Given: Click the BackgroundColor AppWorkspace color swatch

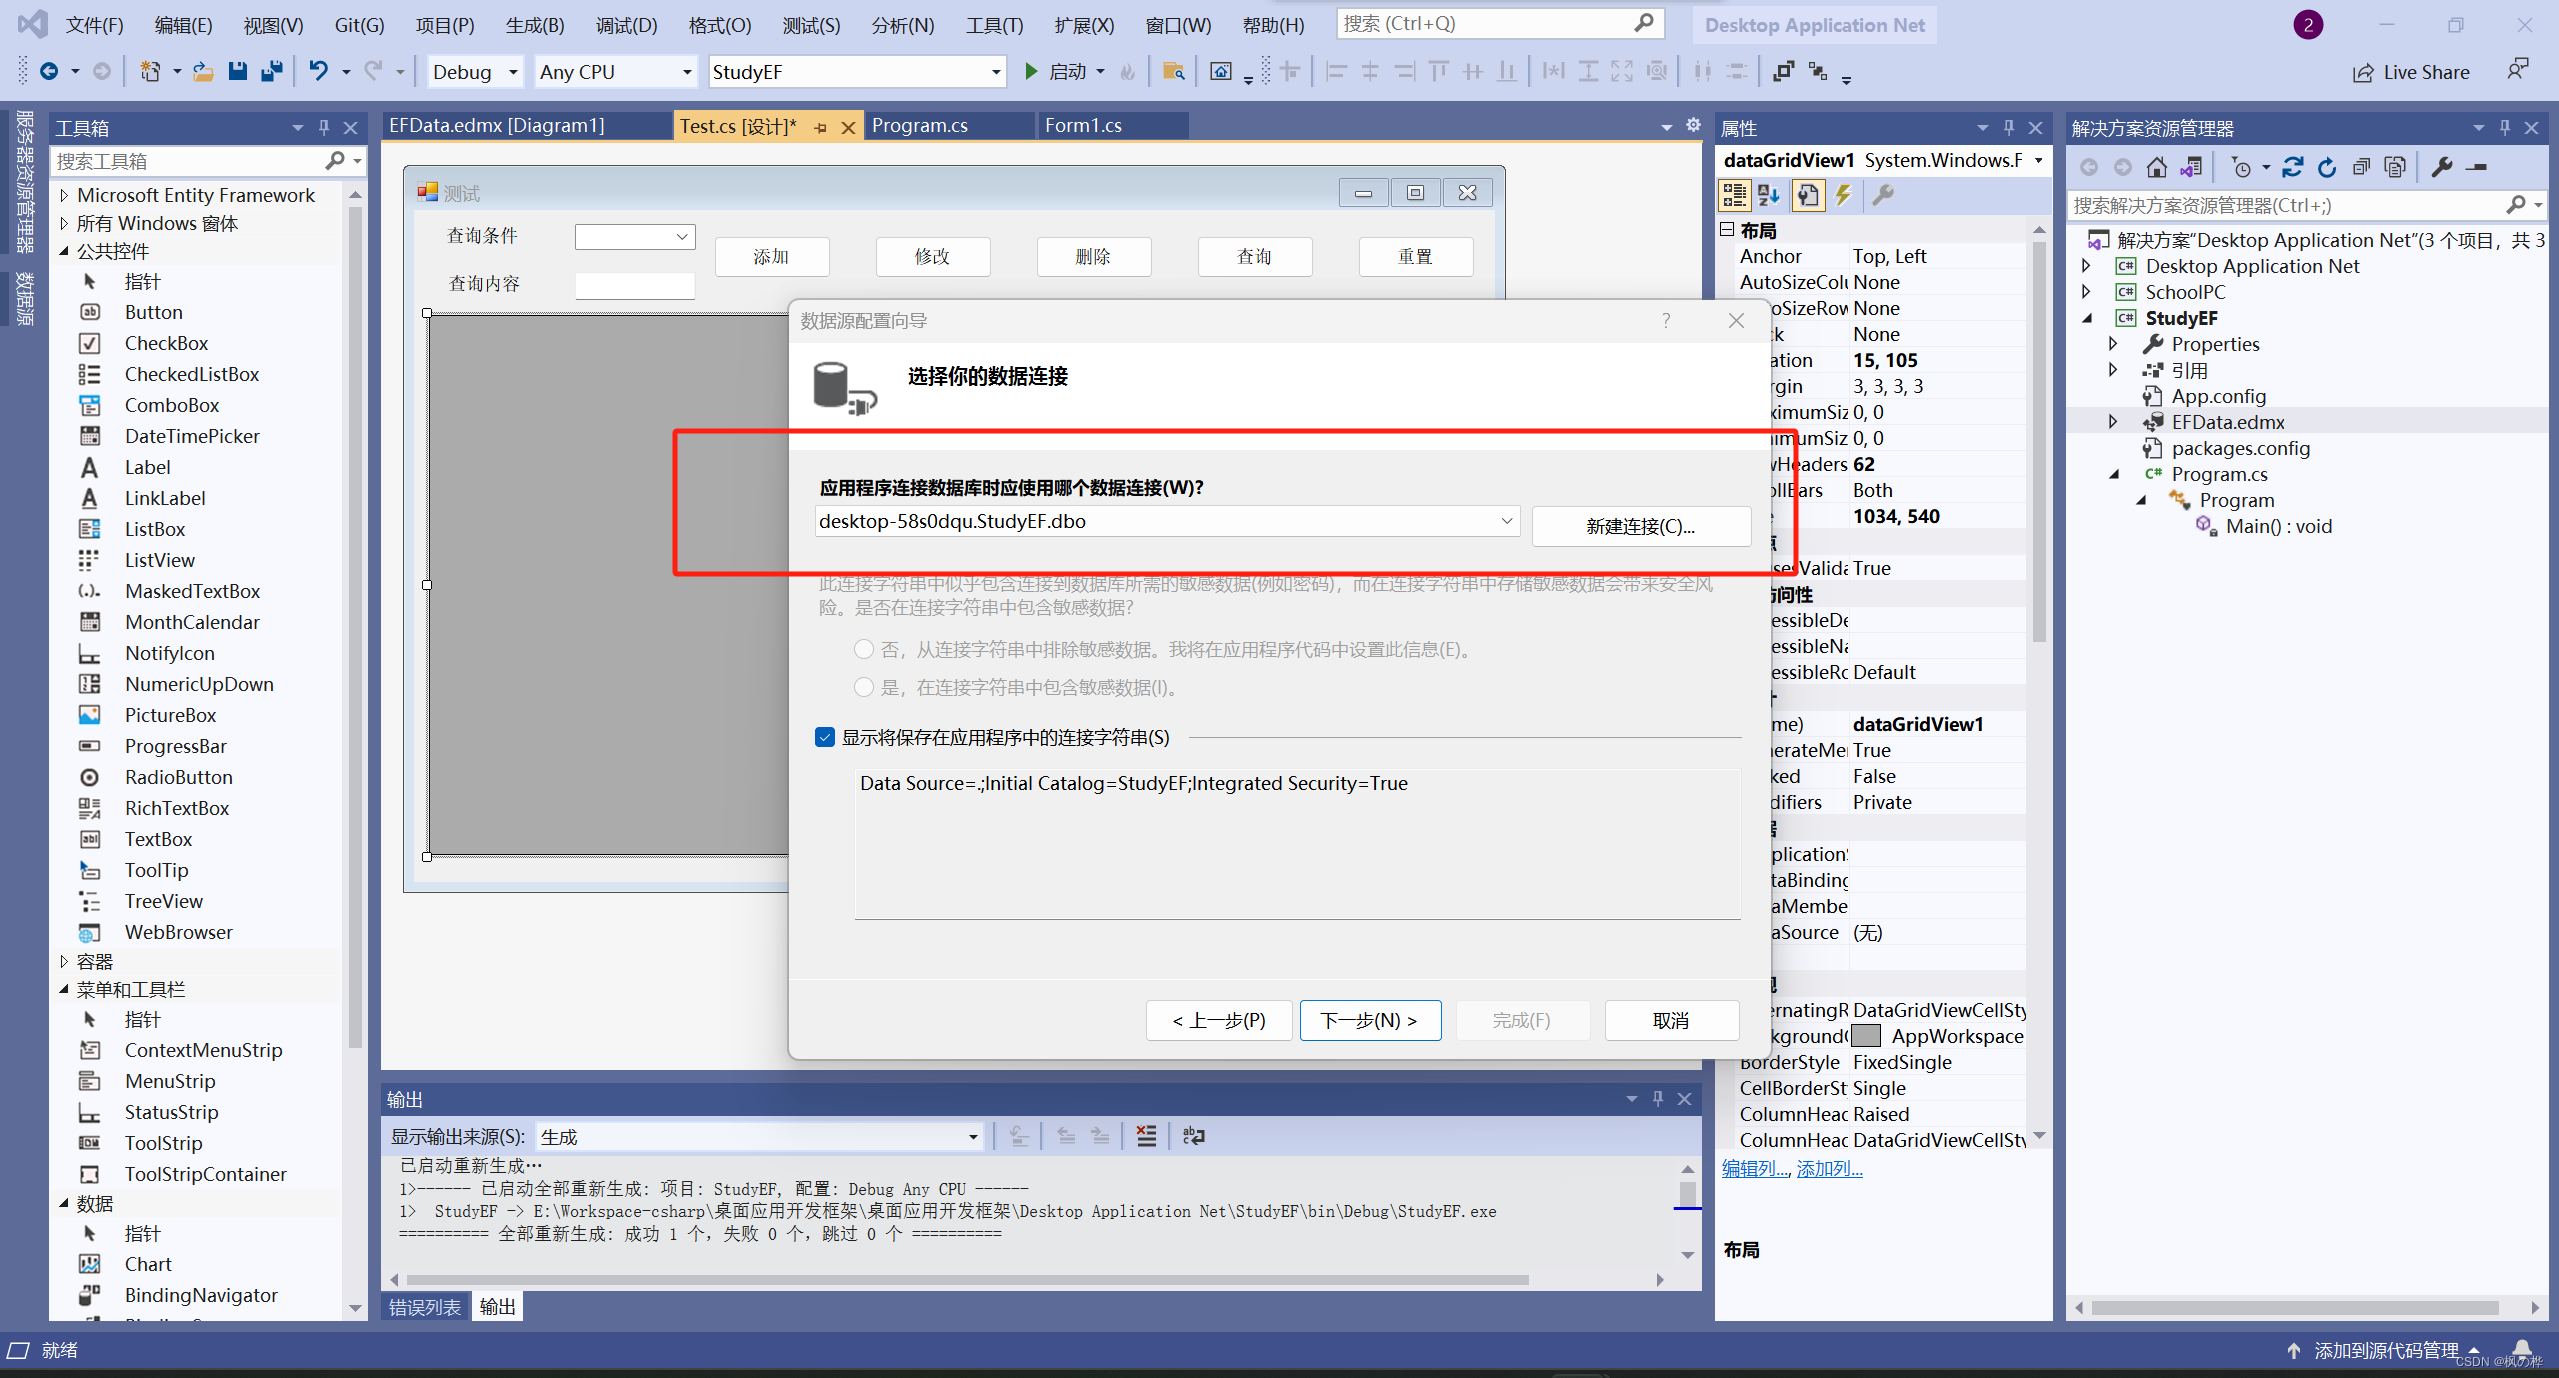Looking at the screenshot, I should (x=1865, y=1036).
